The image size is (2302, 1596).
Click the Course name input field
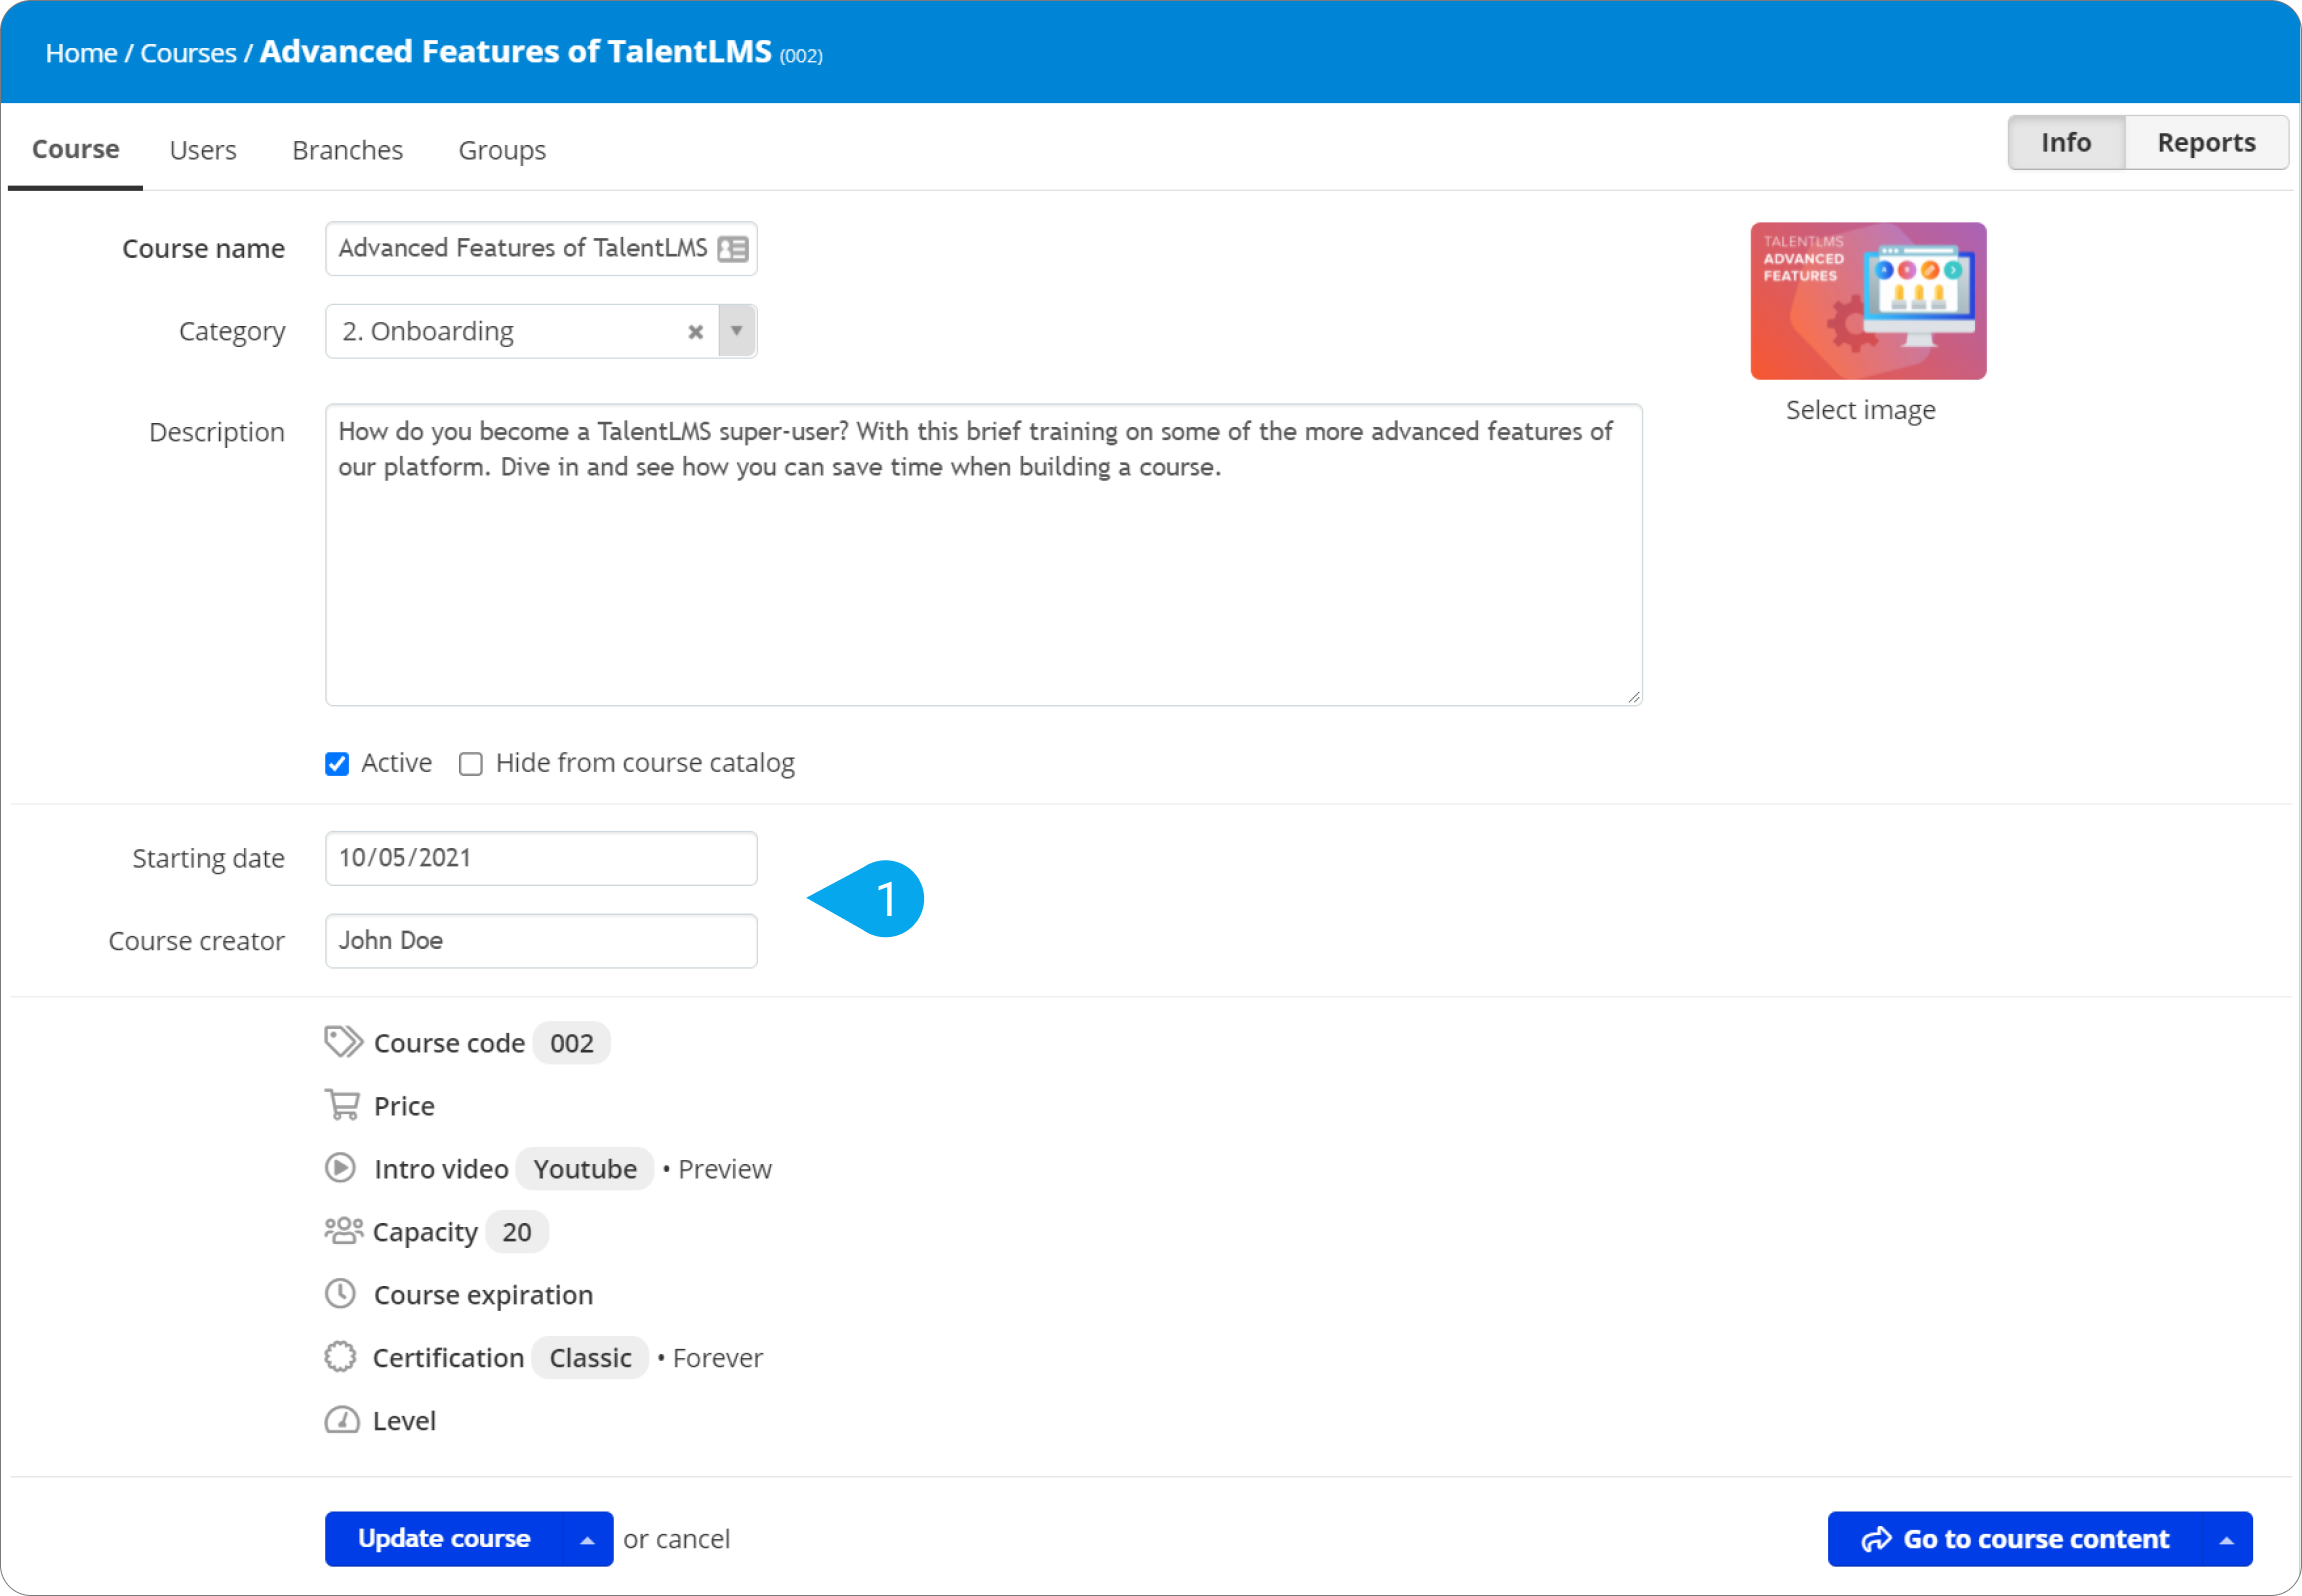pos(541,249)
